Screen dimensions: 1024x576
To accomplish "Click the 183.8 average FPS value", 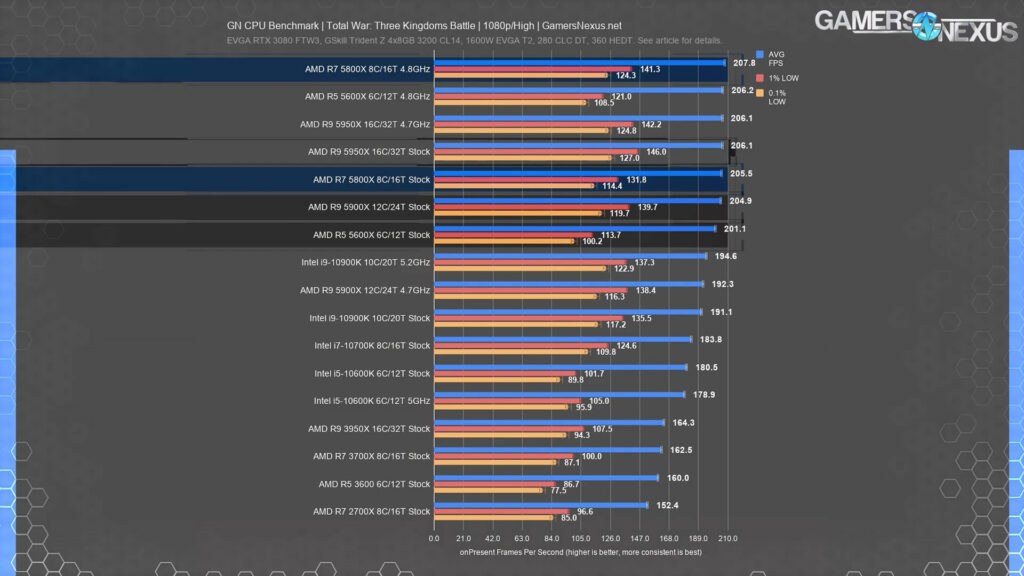I will pos(711,340).
